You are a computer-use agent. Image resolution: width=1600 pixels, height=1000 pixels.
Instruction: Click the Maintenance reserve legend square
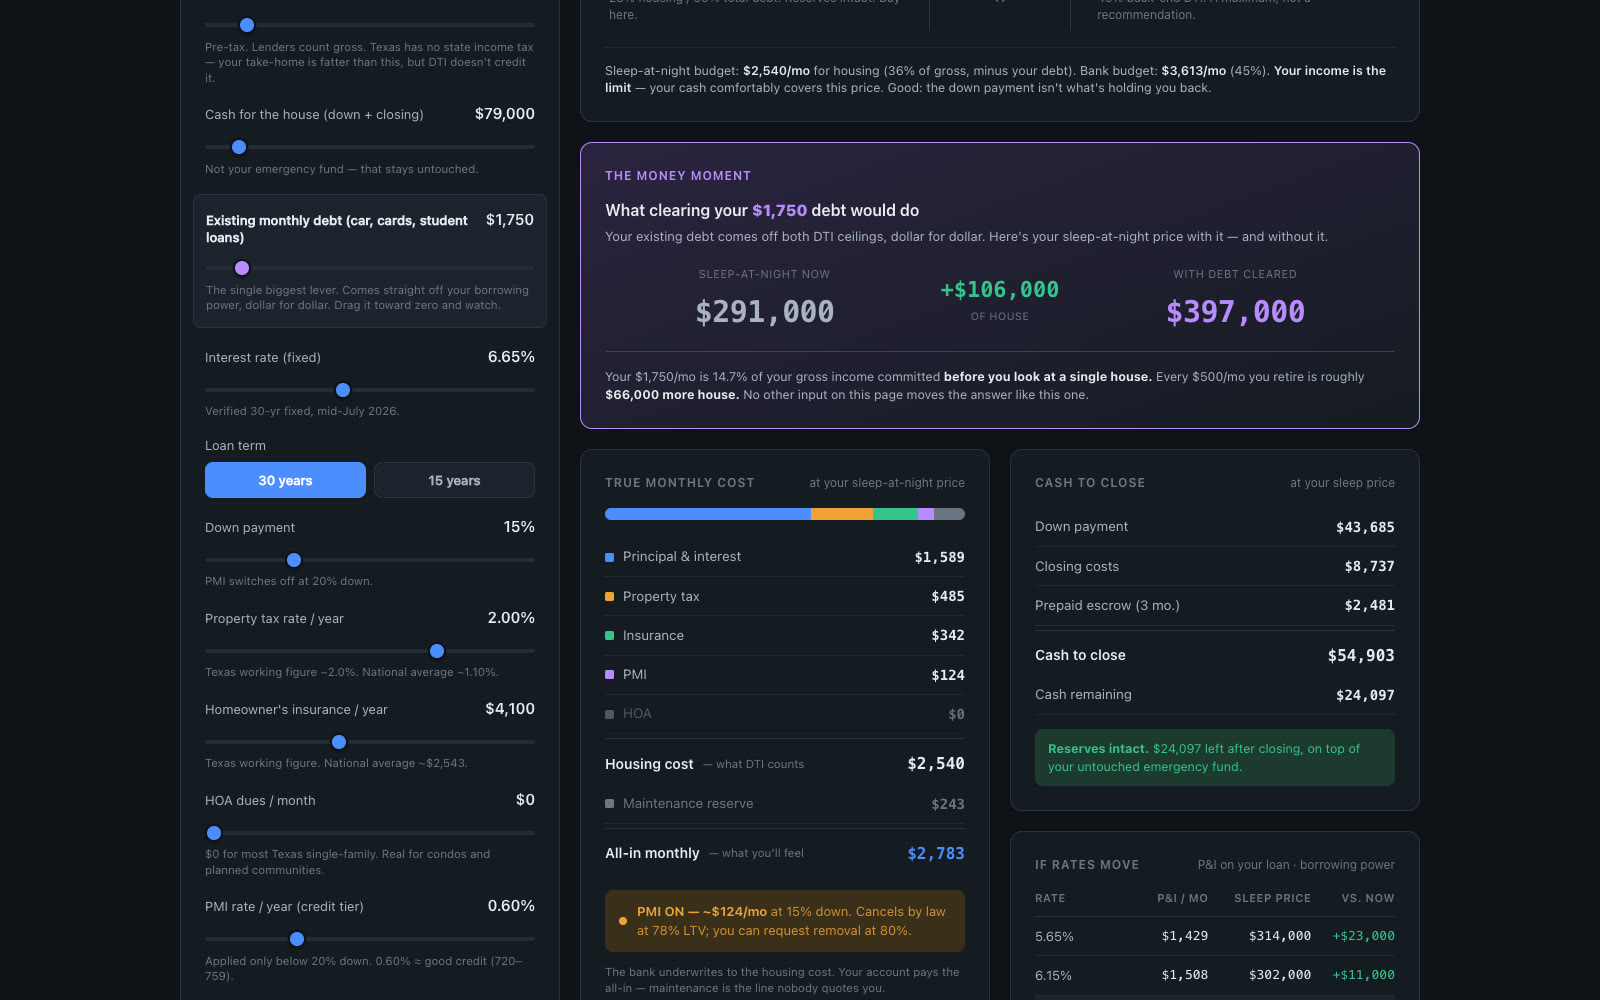point(610,804)
